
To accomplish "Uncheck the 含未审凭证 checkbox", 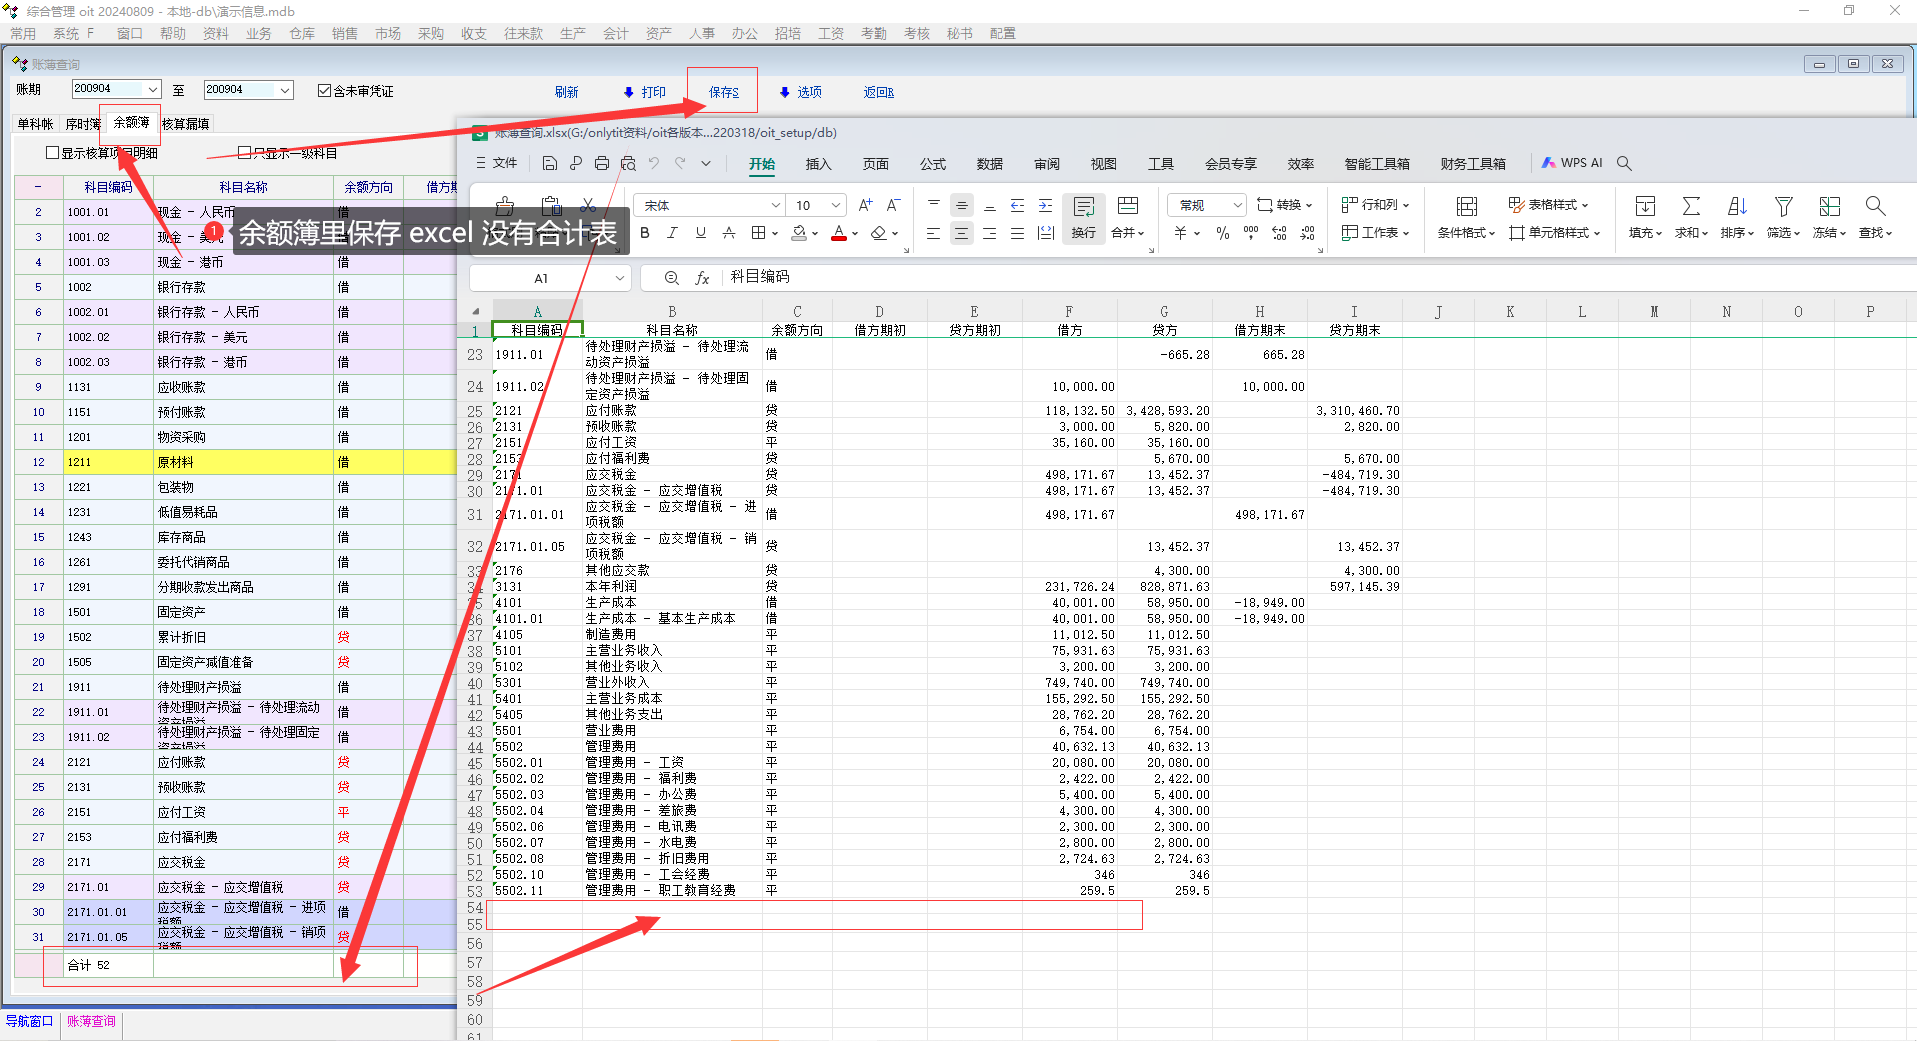I will [324, 91].
